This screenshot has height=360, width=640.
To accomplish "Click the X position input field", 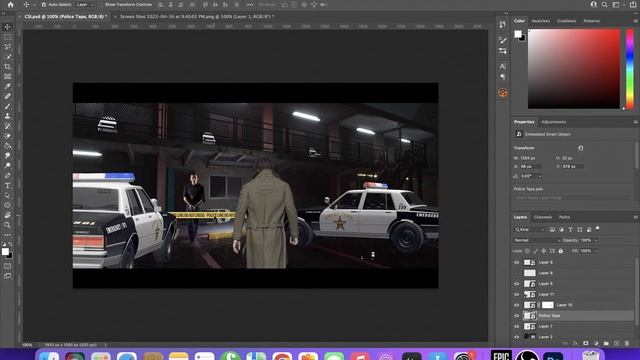I will [x=531, y=167].
